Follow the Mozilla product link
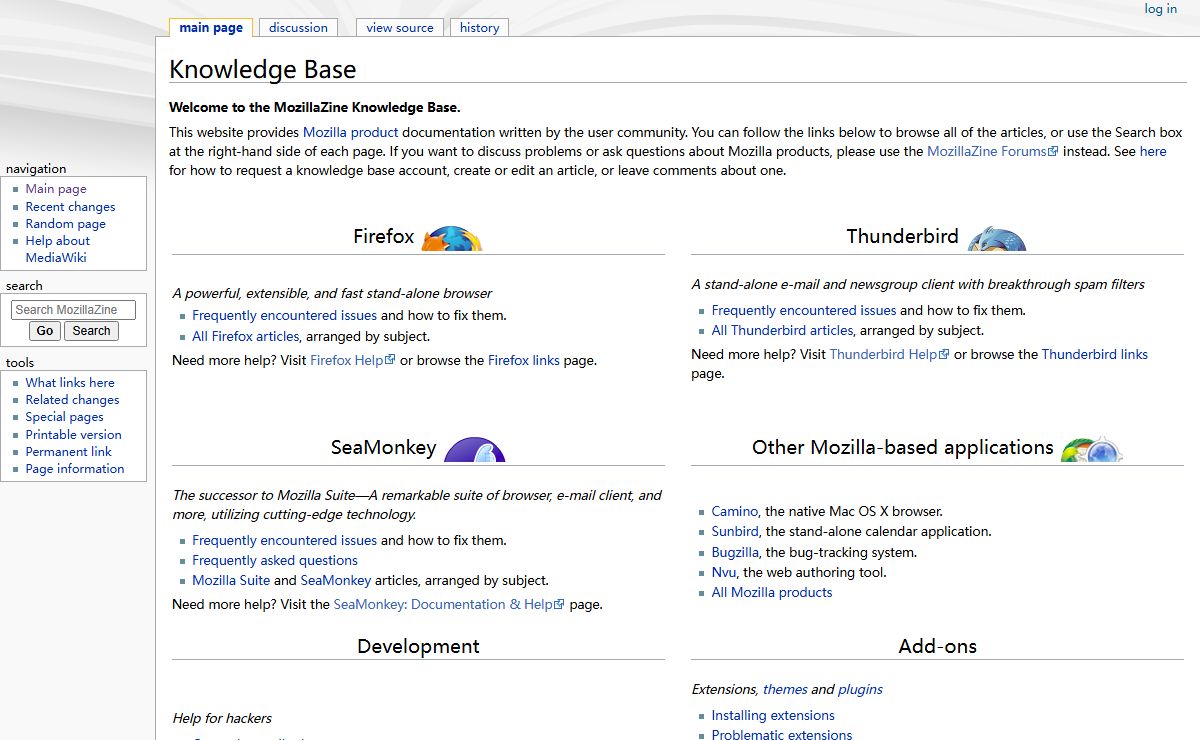The width and height of the screenshot is (1200, 740). coord(350,132)
